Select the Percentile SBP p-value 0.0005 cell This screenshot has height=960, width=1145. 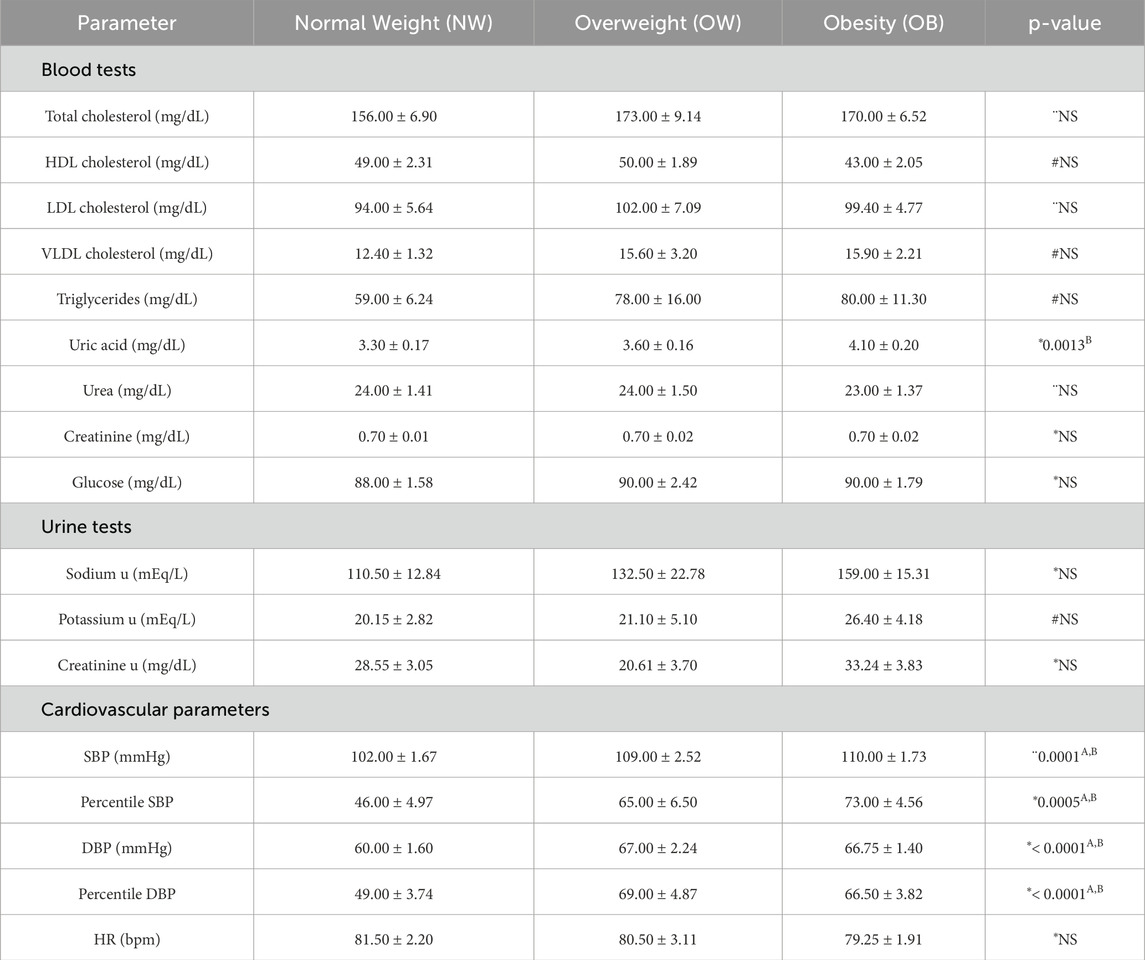pyautogui.click(x=1064, y=802)
